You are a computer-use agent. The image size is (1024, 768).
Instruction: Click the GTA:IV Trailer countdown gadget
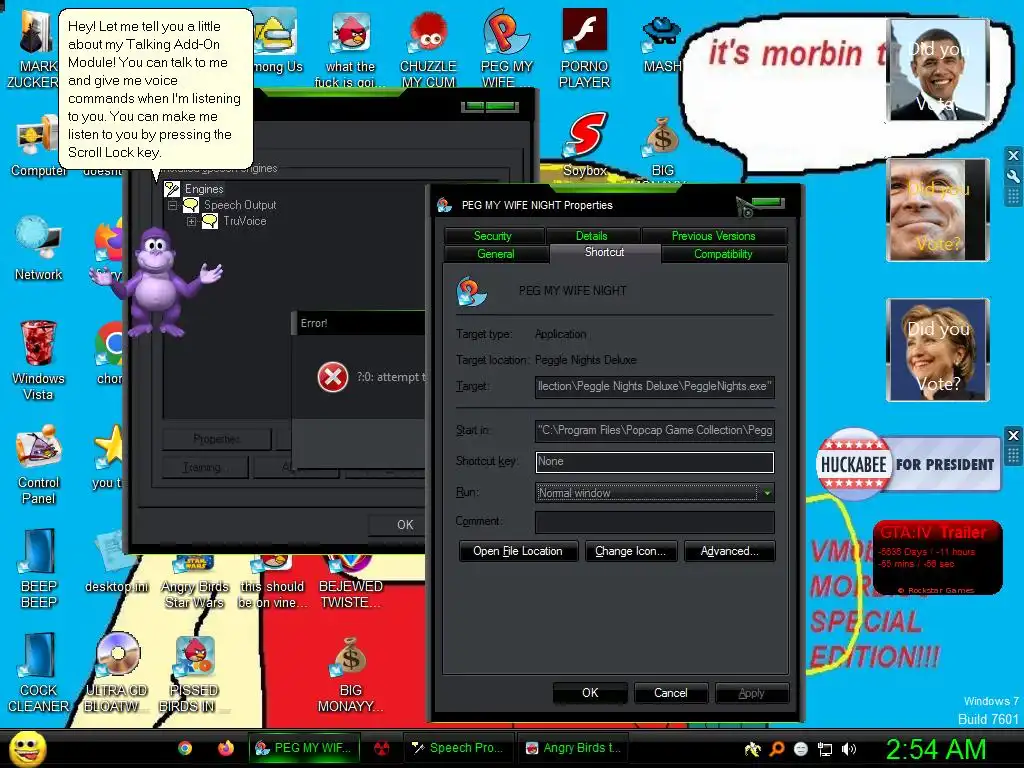point(937,557)
